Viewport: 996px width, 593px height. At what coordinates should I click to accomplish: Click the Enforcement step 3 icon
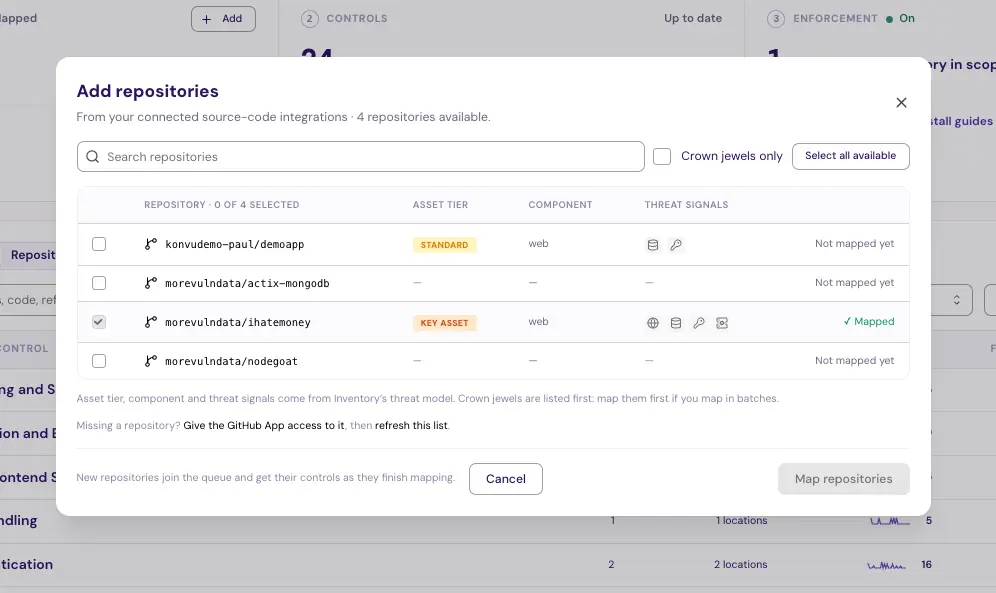(x=776, y=18)
